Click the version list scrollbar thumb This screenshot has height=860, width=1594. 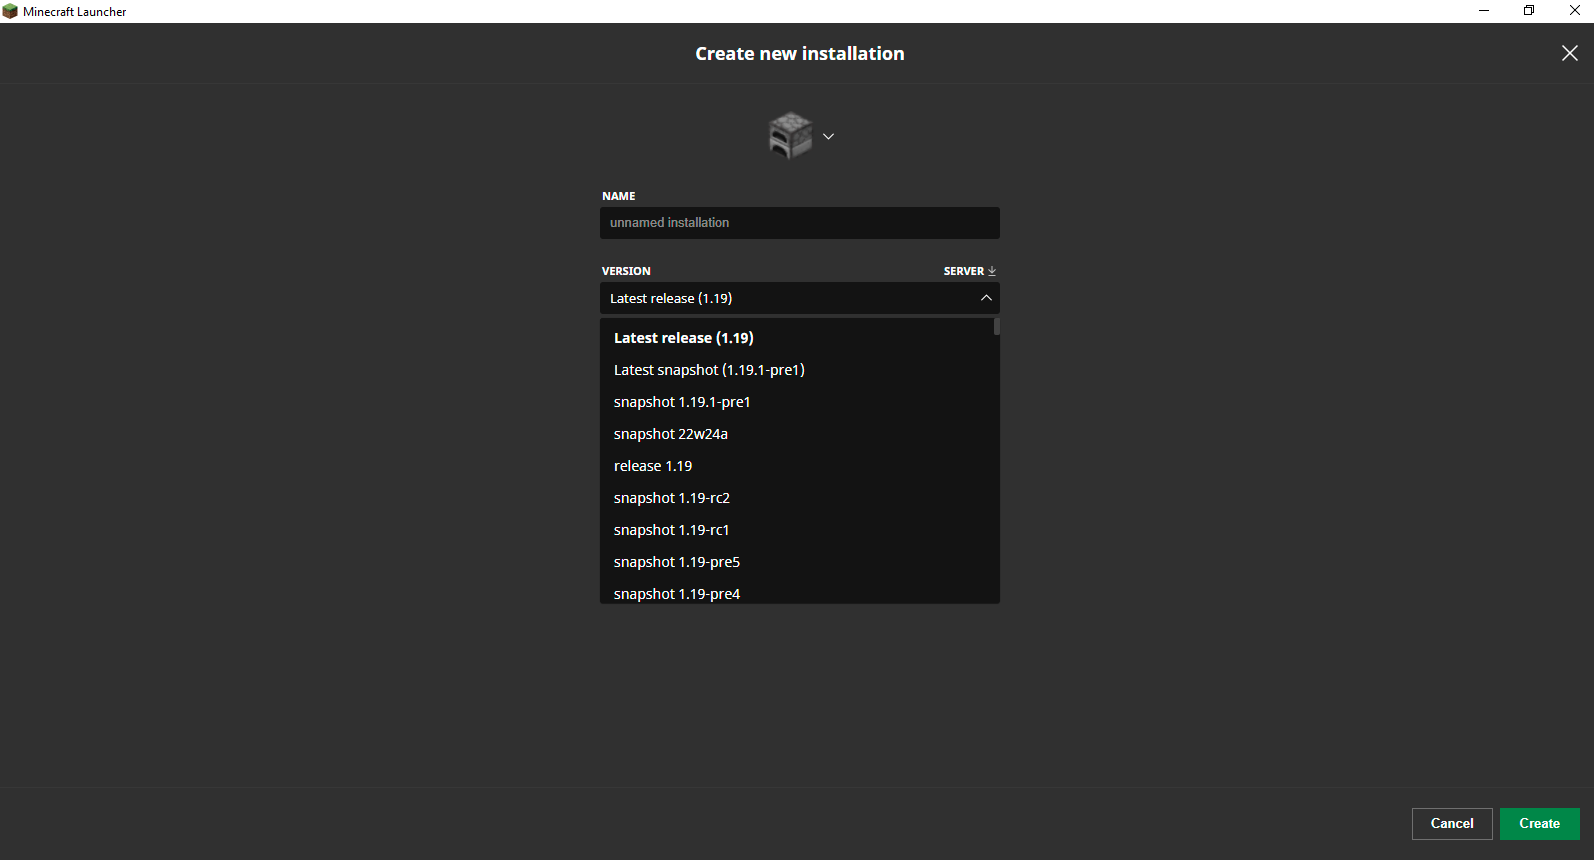tap(997, 327)
